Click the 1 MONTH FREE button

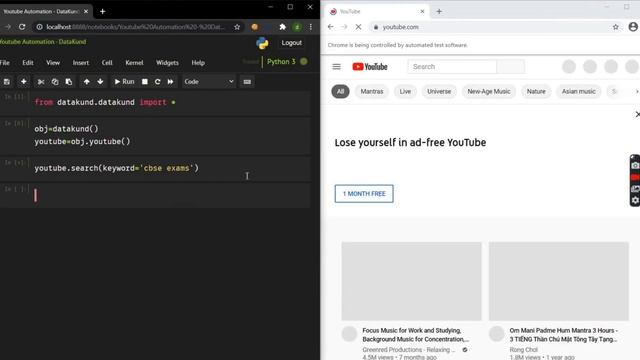[364, 193]
